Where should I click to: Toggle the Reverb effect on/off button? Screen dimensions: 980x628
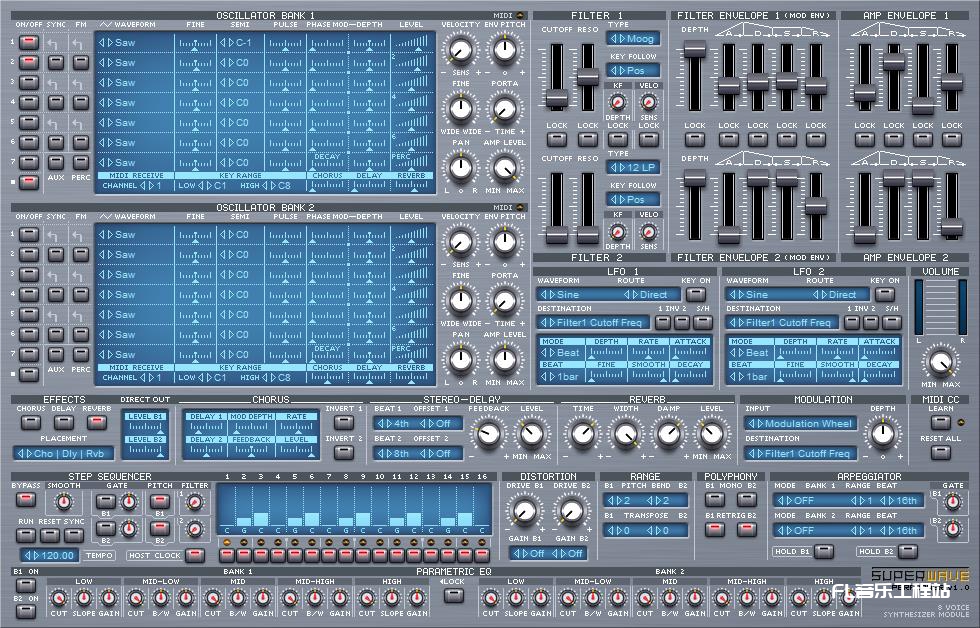tap(98, 423)
